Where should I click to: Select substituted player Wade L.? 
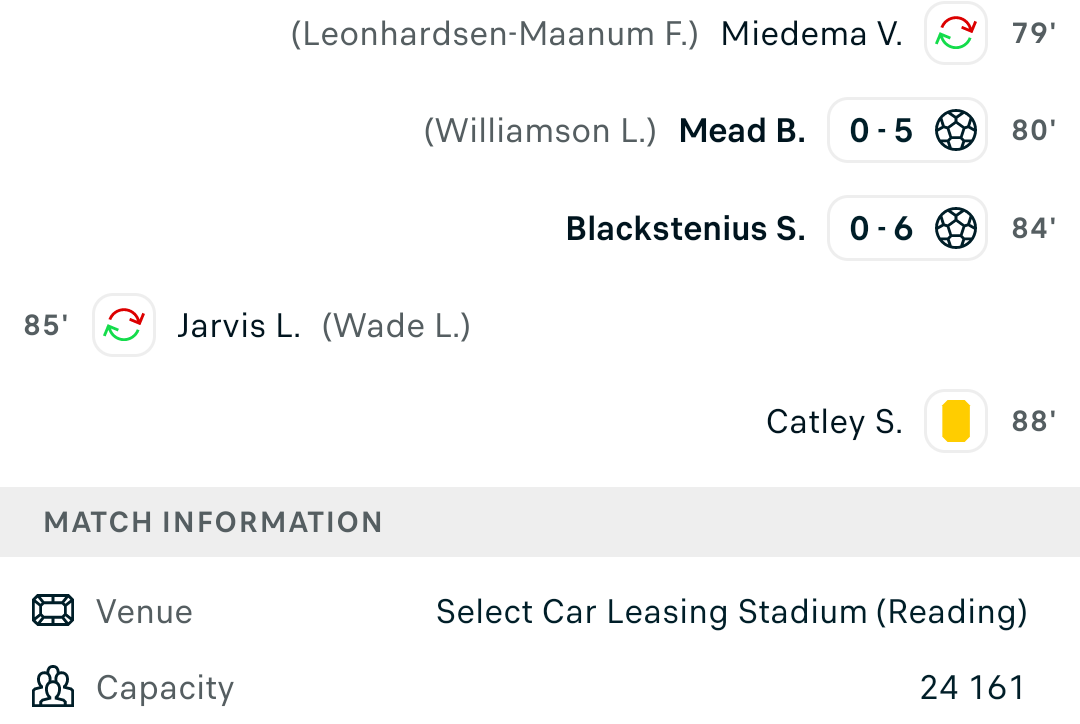(396, 326)
